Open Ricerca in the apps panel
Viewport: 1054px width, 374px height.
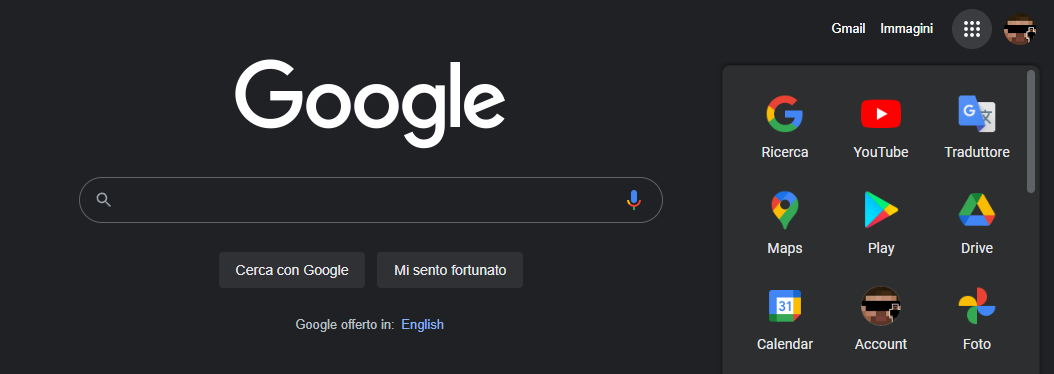tap(784, 128)
